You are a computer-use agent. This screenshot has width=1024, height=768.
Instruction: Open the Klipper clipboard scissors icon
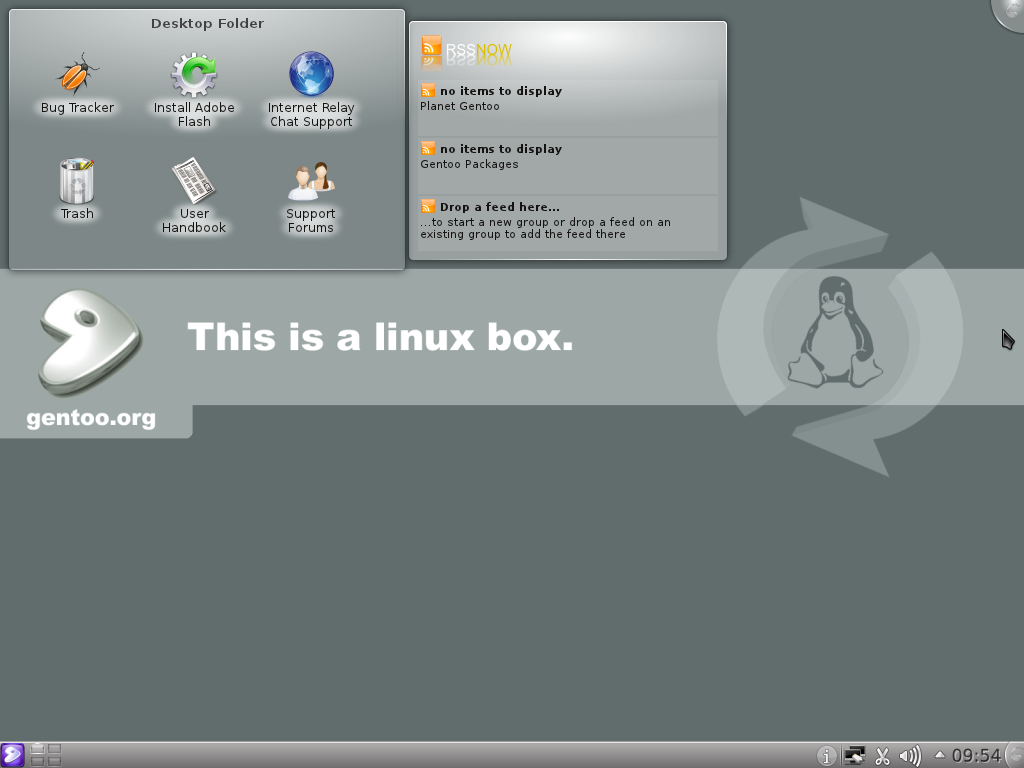tap(881, 756)
